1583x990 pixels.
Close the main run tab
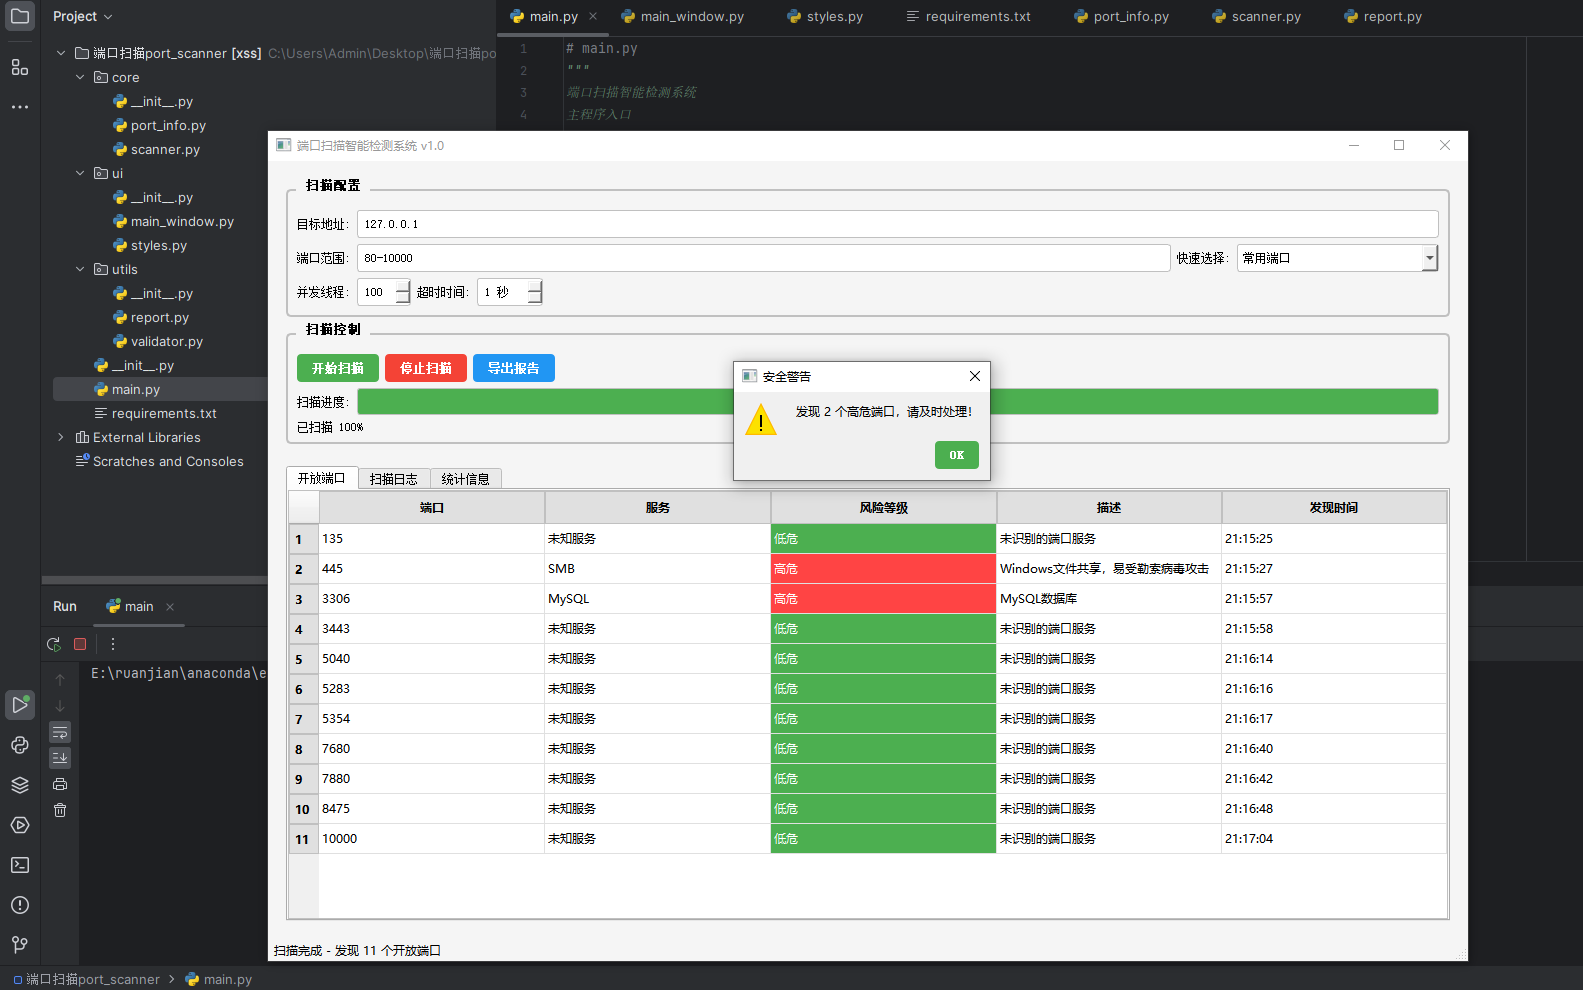coord(170,607)
